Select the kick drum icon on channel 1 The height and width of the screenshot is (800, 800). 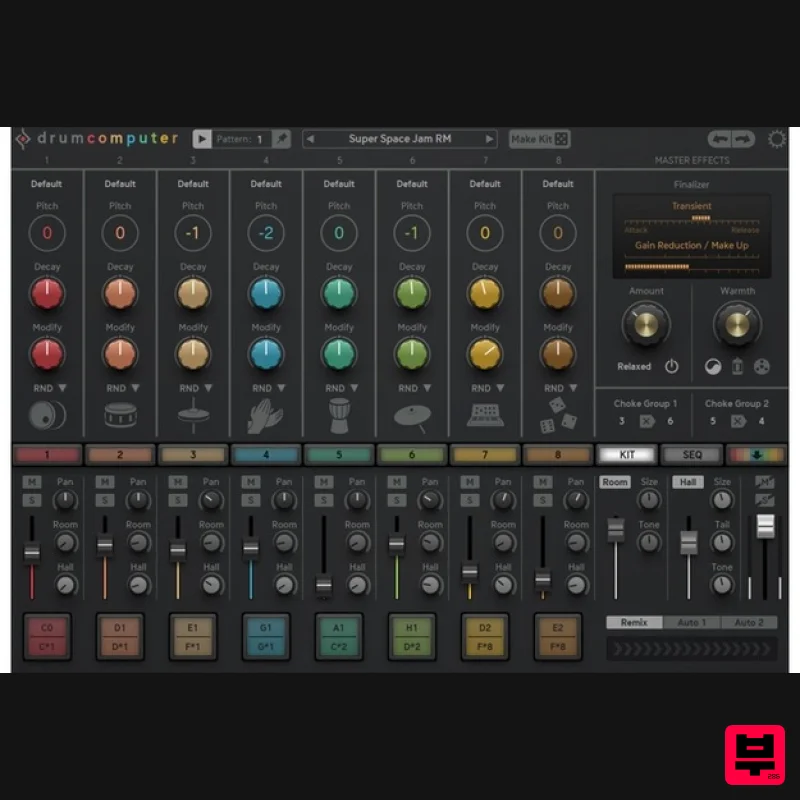coord(44,415)
